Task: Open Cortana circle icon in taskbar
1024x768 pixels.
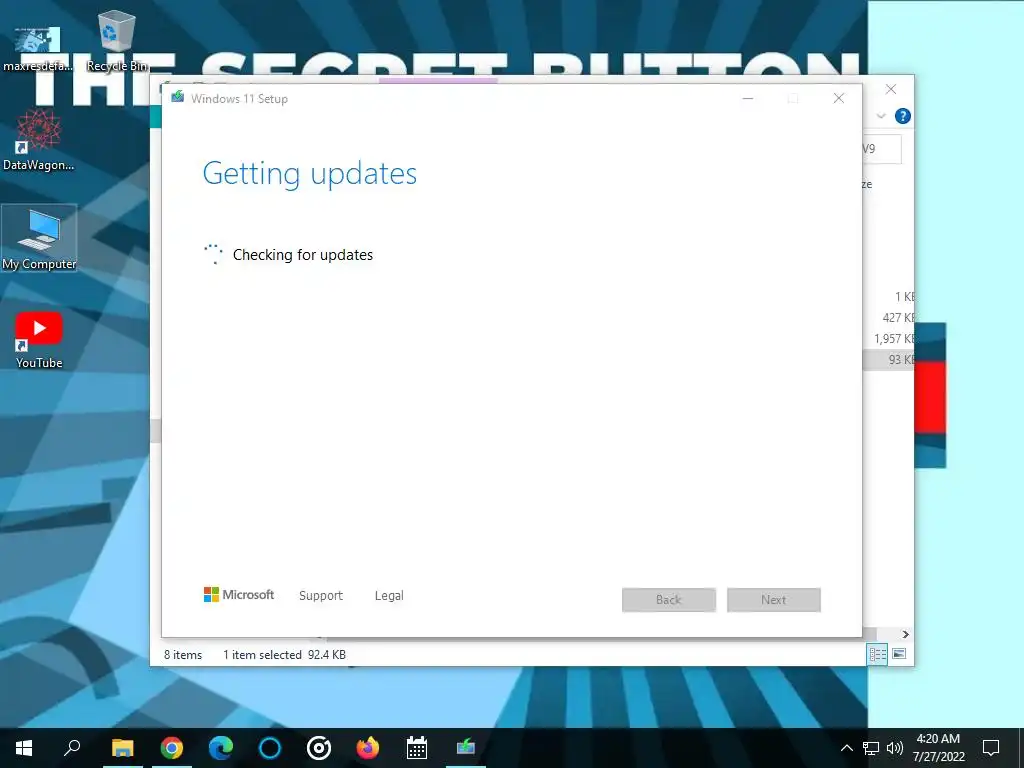Action: [x=270, y=748]
